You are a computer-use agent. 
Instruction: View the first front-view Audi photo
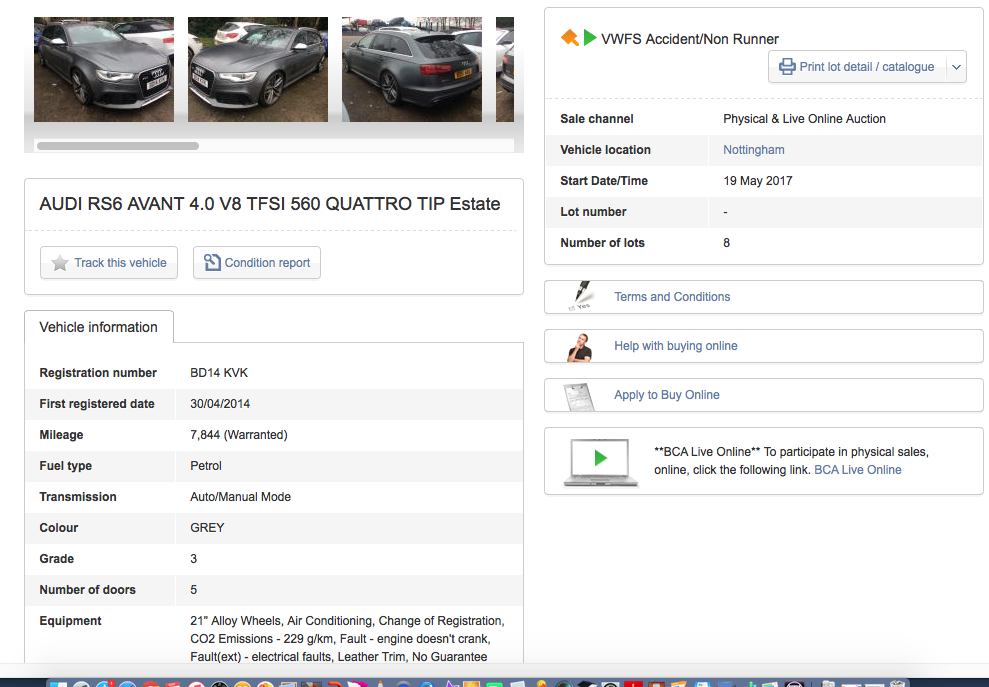pos(104,69)
